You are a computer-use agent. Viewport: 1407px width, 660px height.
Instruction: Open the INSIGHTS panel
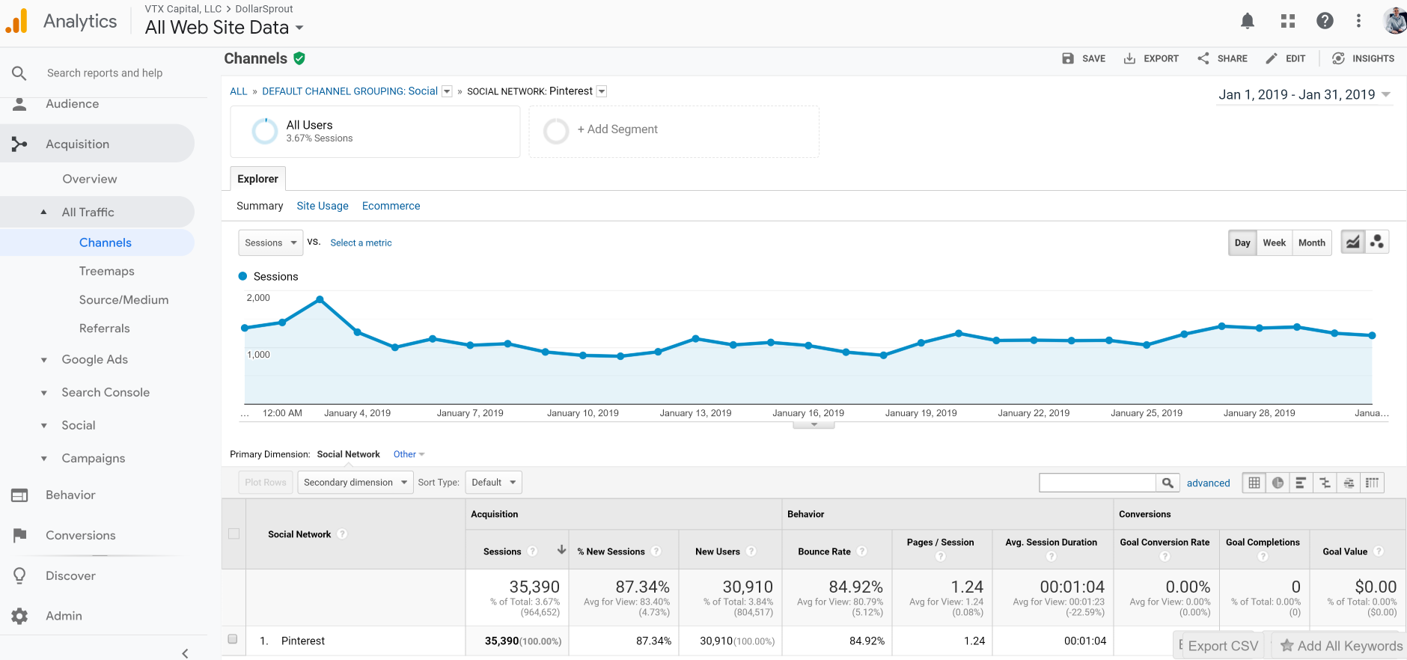pos(1363,59)
